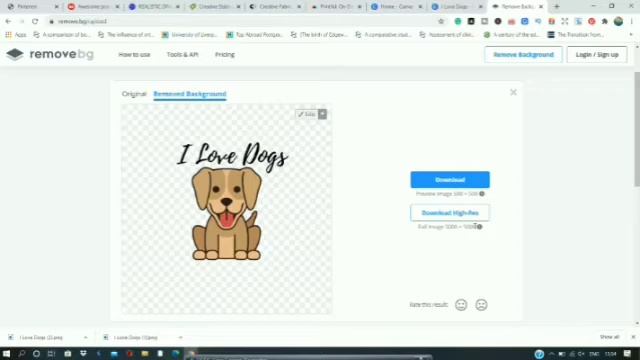Click the Remove Background header button
Image resolution: width=640 pixels, height=360 pixels.
[x=523, y=55]
